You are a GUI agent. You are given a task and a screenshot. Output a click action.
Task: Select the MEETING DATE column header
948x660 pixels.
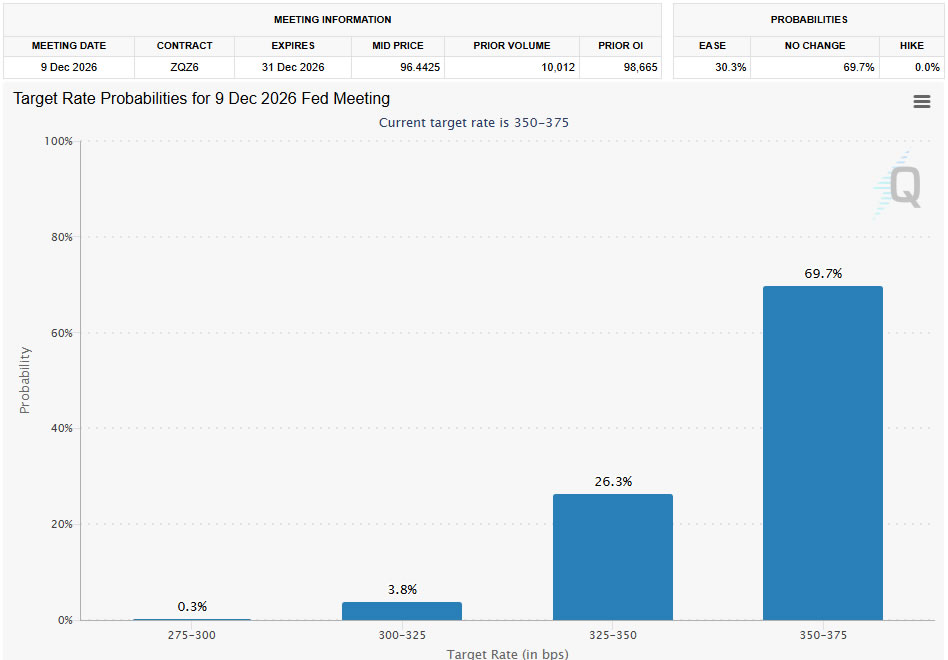[x=69, y=46]
